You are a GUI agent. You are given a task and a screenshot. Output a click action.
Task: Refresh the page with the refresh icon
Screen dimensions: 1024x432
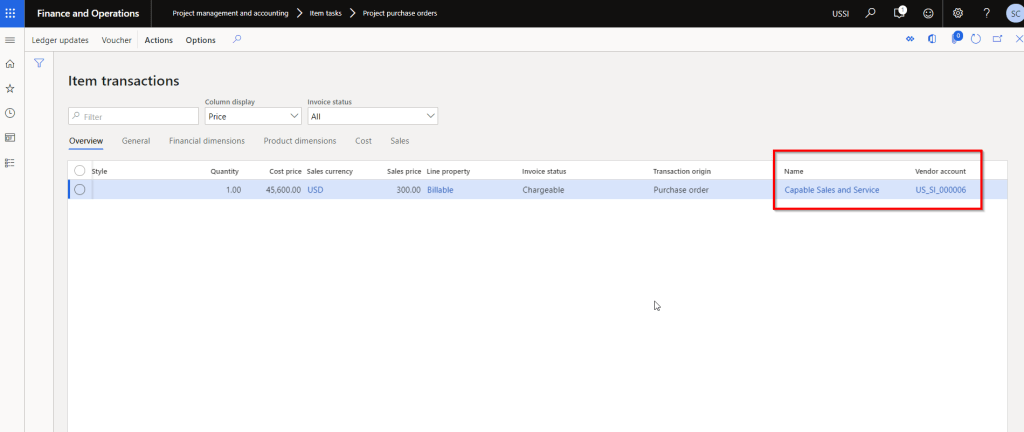pyautogui.click(x=975, y=39)
